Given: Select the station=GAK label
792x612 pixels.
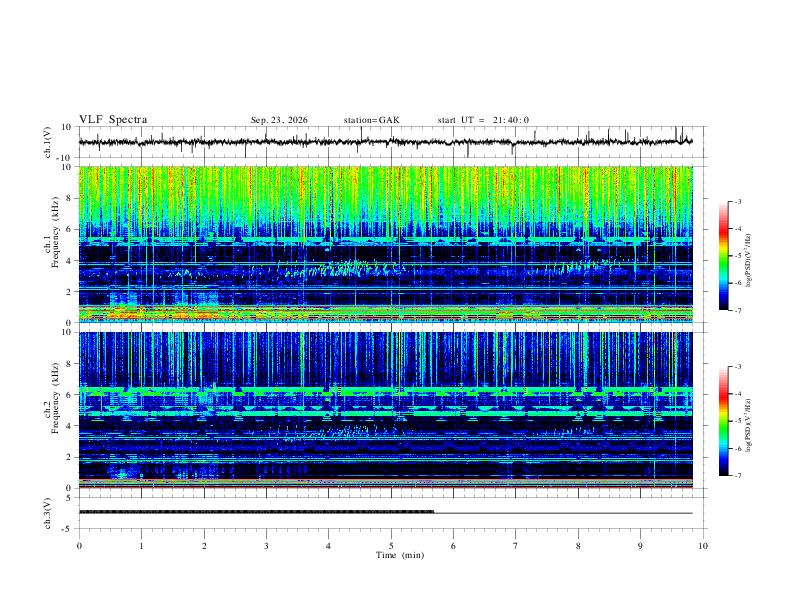Looking at the screenshot, I should pyautogui.click(x=371, y=120).
